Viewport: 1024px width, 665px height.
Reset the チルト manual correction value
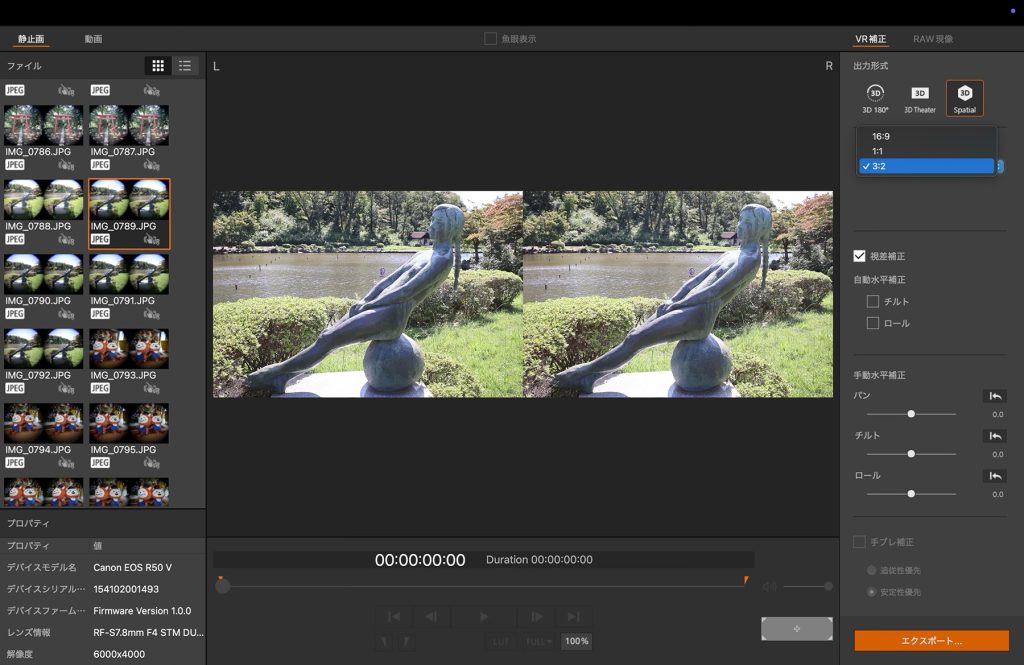[993, 436]
